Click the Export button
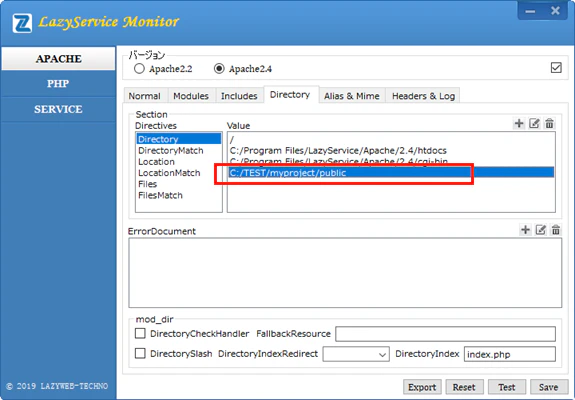This screenshot has height=400, width=575. point(422,387)
